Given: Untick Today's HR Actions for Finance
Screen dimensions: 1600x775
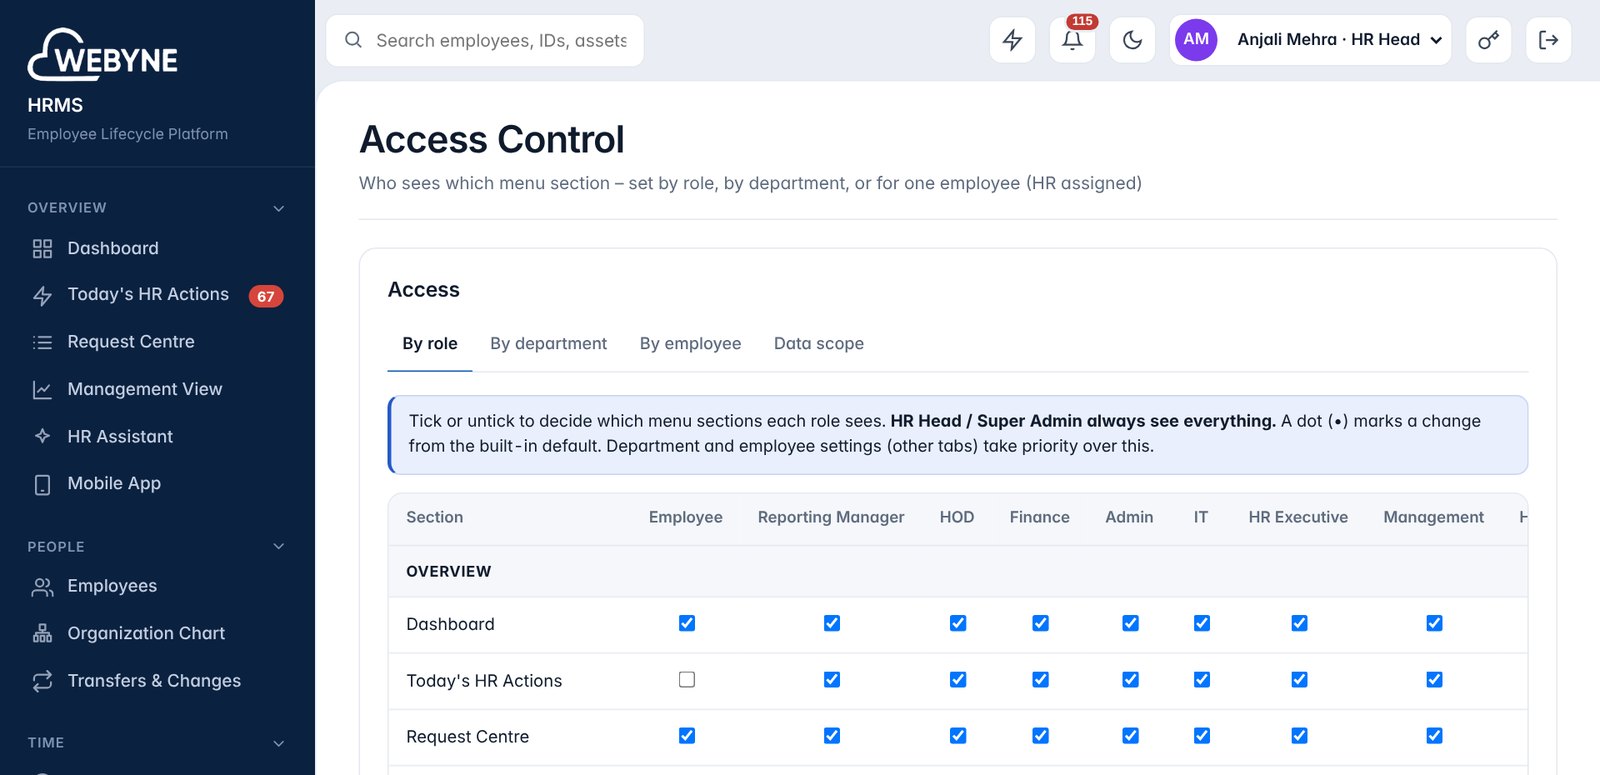Looking at the screenshot, I should coord(1041,680).
